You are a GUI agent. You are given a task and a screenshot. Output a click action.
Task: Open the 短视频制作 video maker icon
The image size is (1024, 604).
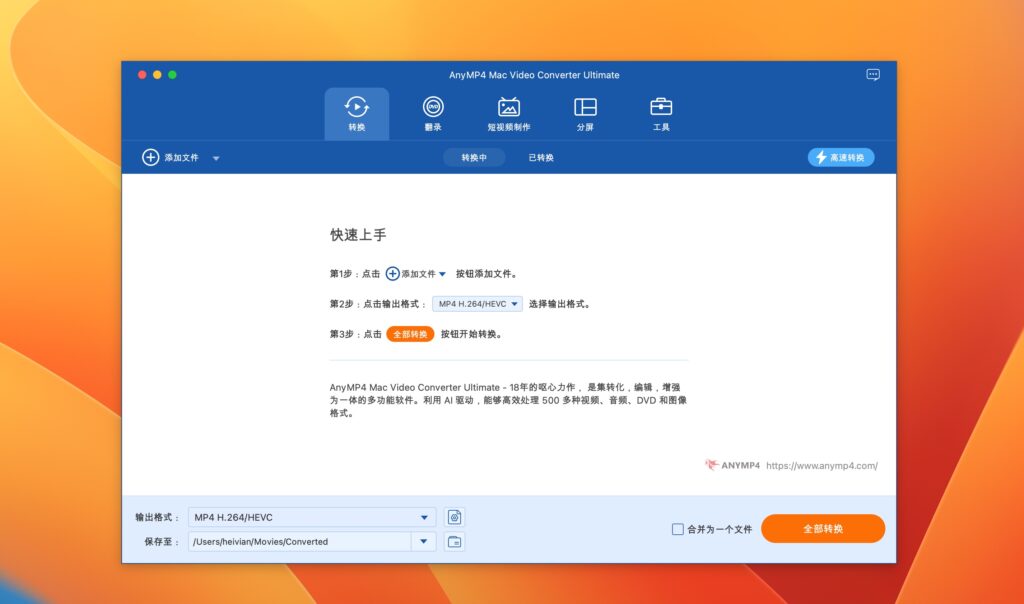(x=508, y=107)
